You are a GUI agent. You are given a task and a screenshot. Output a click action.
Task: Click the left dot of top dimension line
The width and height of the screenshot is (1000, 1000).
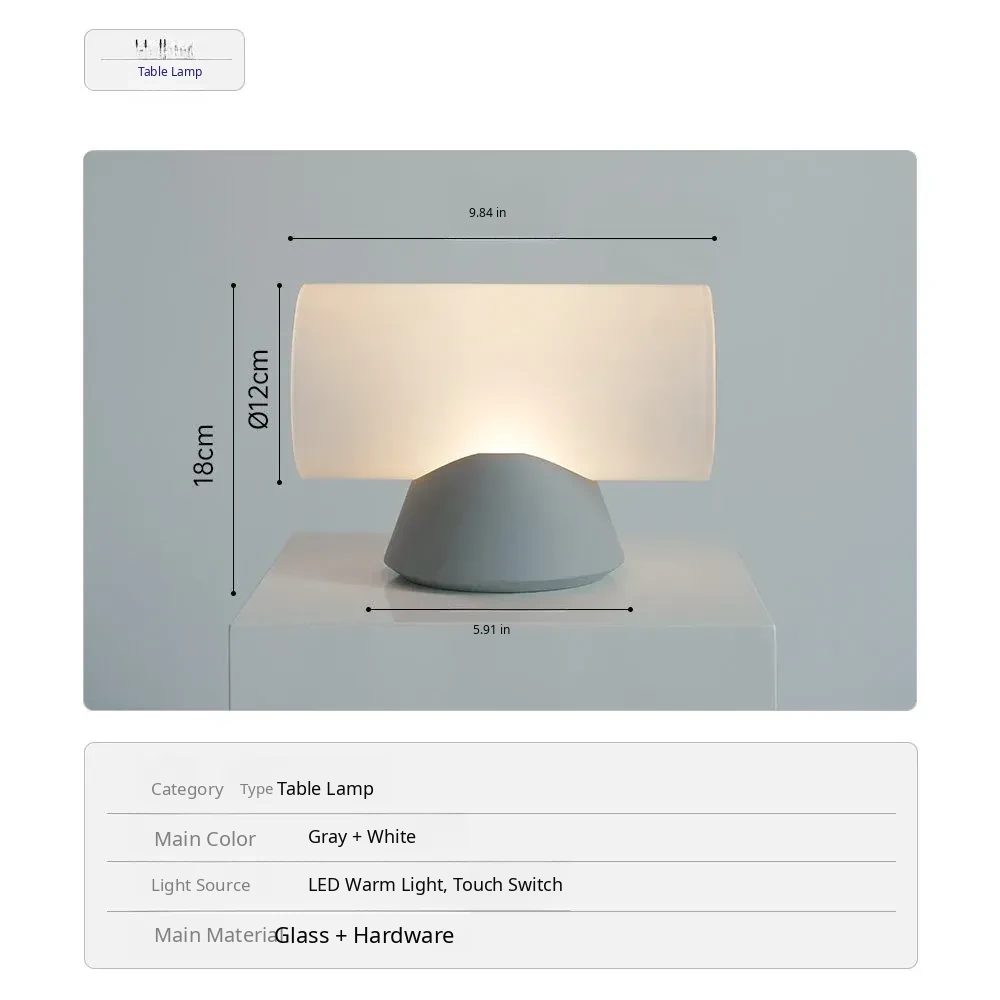tap(291, 239)
